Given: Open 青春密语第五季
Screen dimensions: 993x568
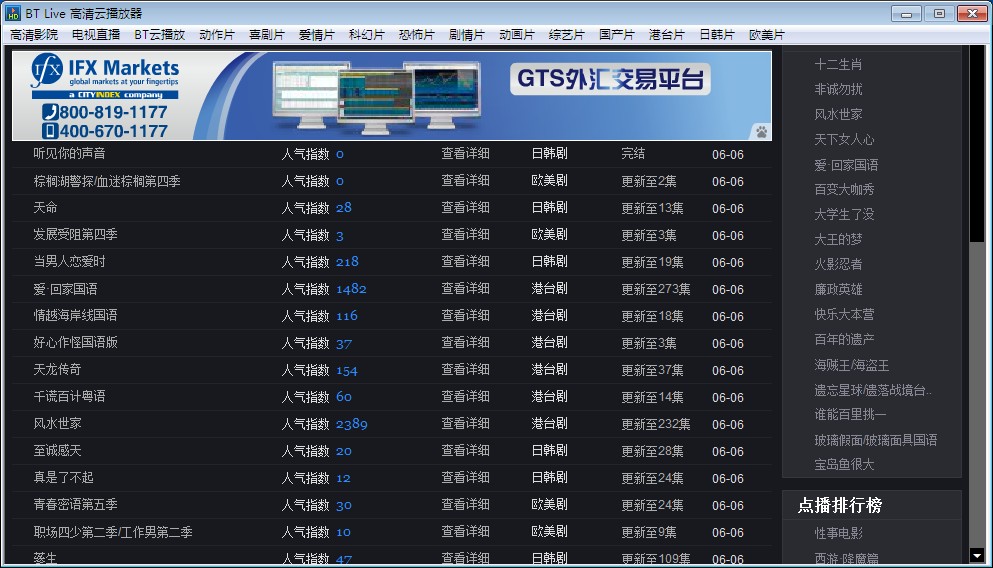Looking at the screenshot, I should [x=75, y=505].
